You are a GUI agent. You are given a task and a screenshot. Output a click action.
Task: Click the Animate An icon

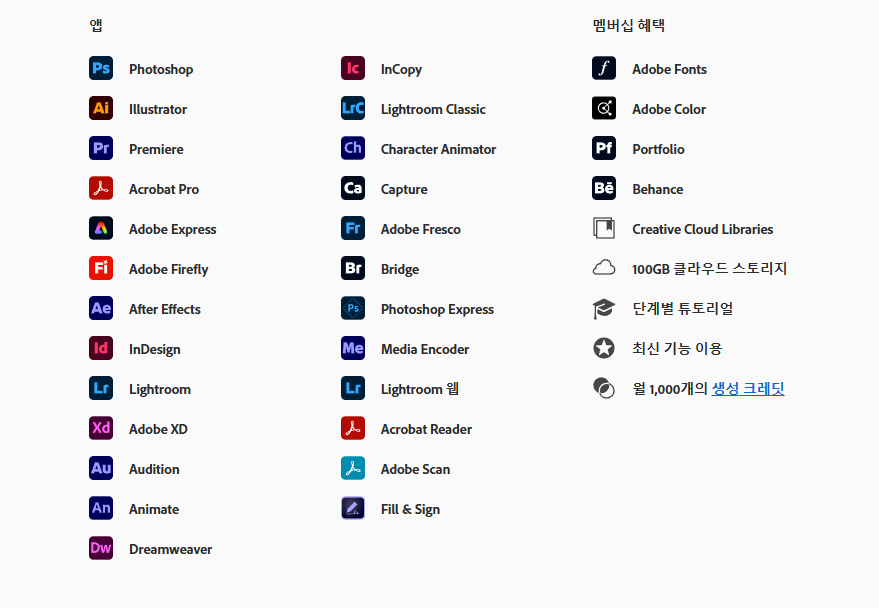pos(101,508)
